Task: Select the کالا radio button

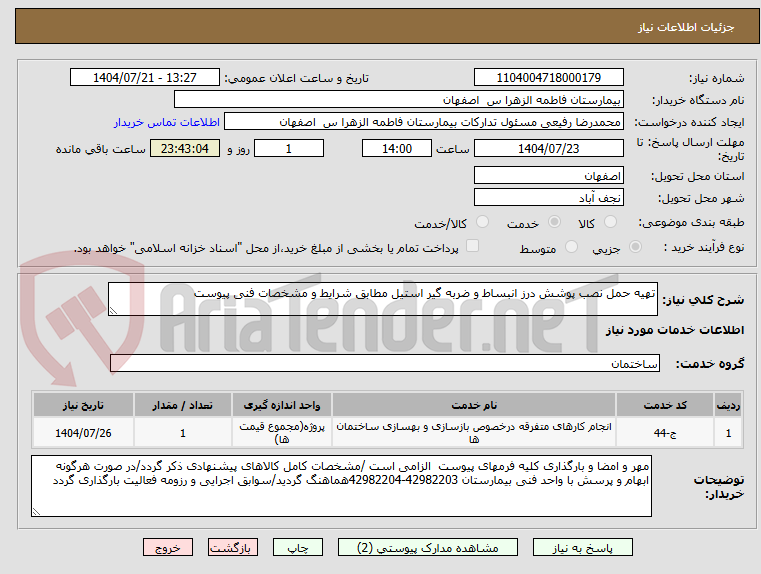Action: [610, 222]
